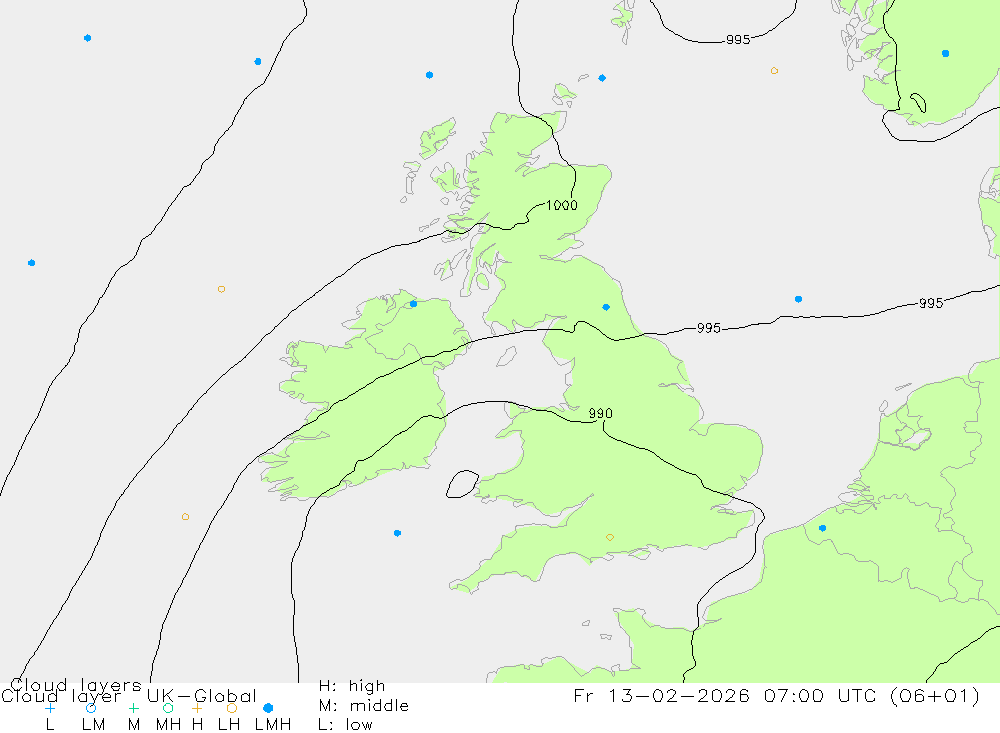Select orange circle beside the northern 995 label
Image resolution: width=1000 pixels, height=733 pixels.
[x=774, y=71]
